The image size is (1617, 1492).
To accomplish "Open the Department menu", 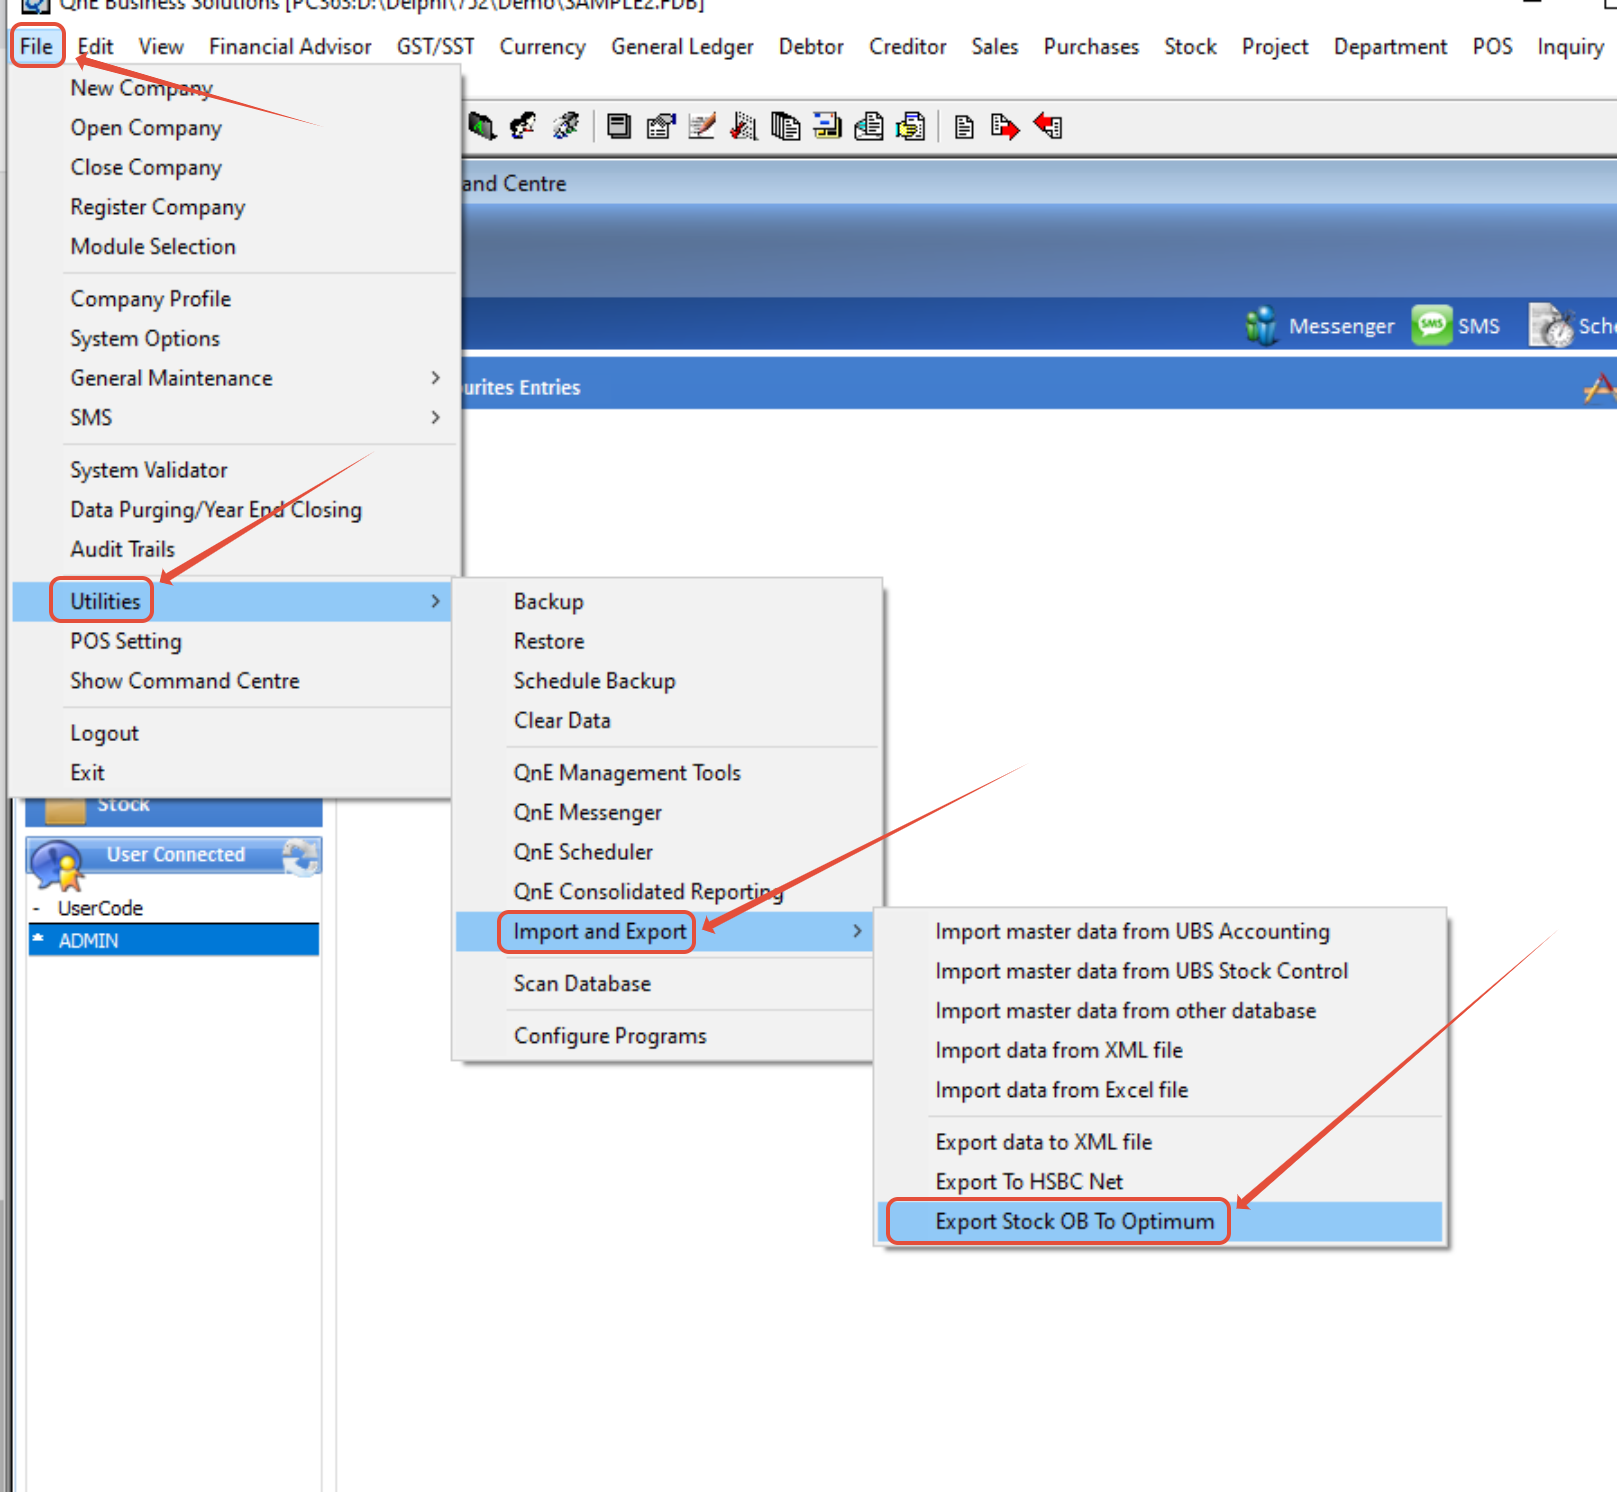I will pos(1390,46).
